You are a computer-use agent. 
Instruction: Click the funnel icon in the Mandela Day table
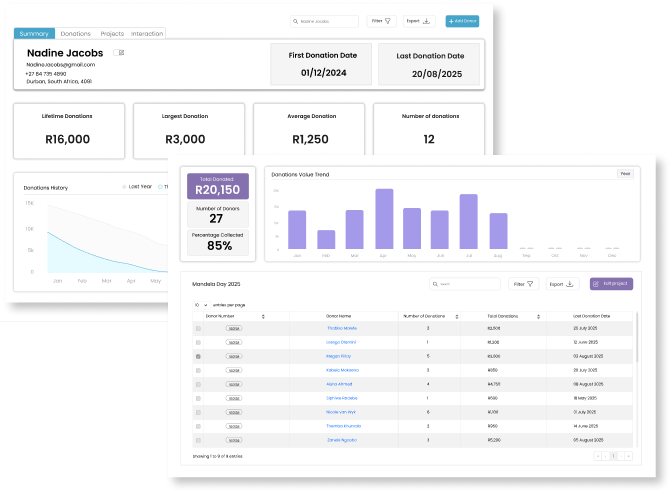click(x=528, y=284)
